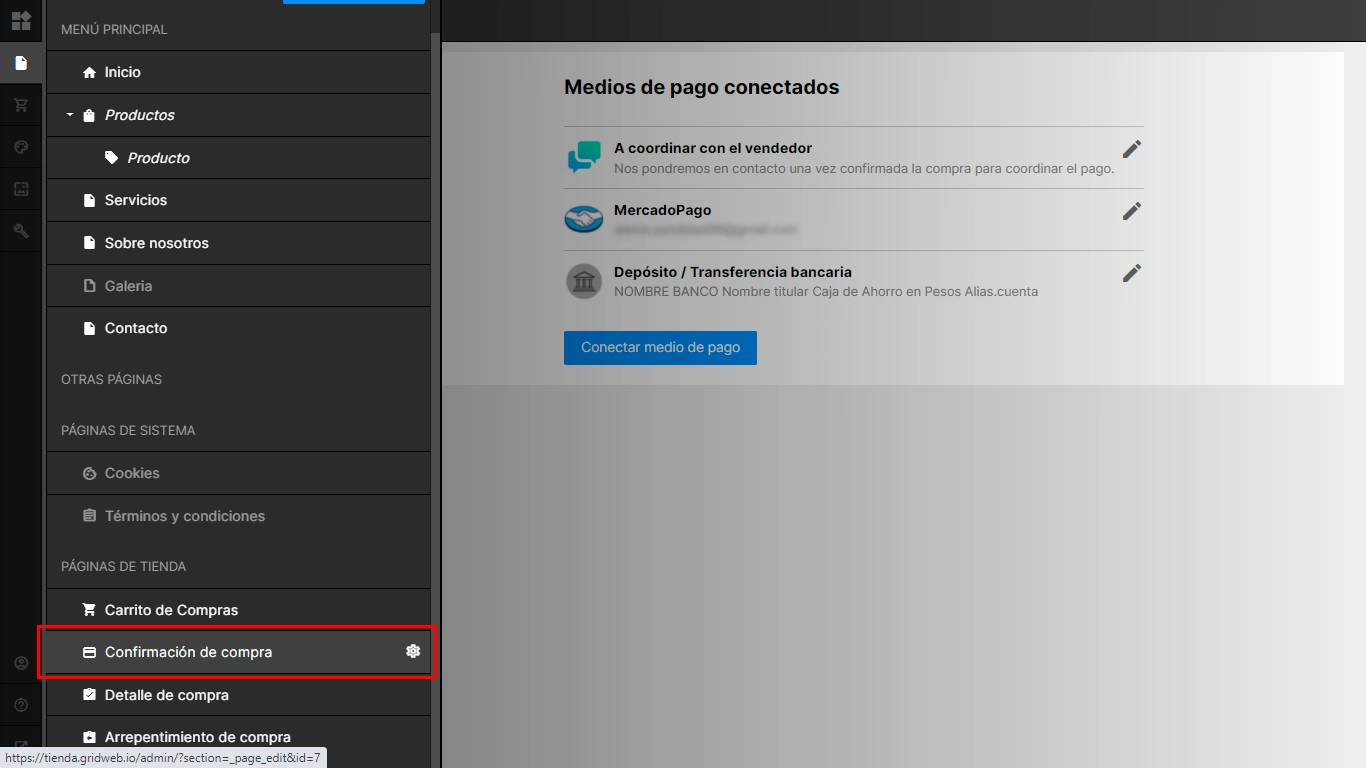Open Detalle de compra page
This screenshot has height=768, width=1366.
coord(238,695)
